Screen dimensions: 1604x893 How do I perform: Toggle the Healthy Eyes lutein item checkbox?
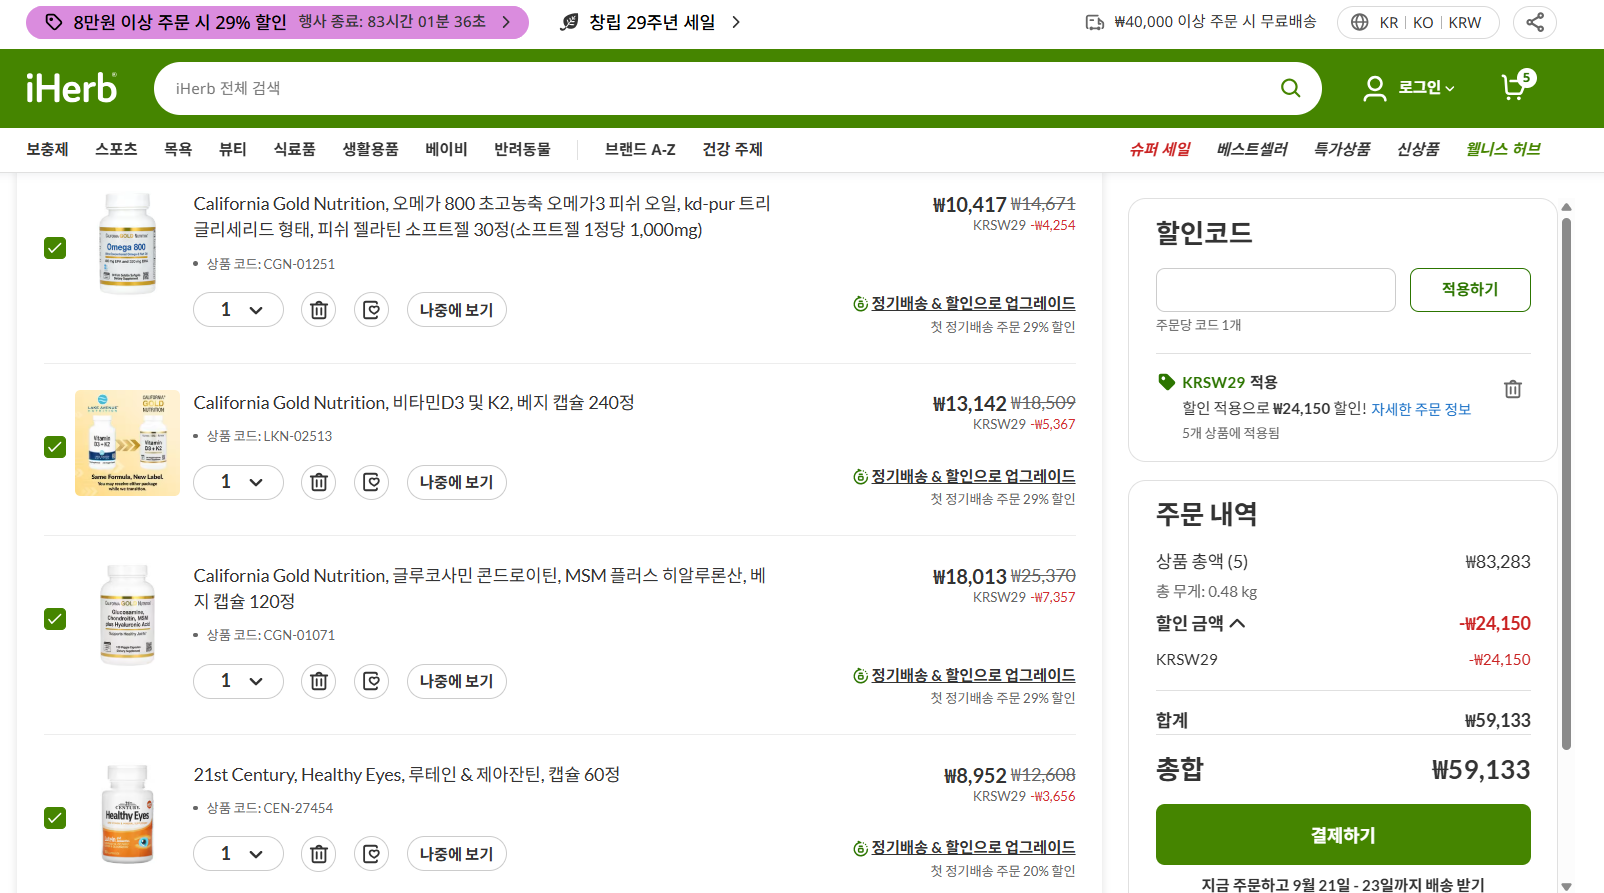[55, 818]
